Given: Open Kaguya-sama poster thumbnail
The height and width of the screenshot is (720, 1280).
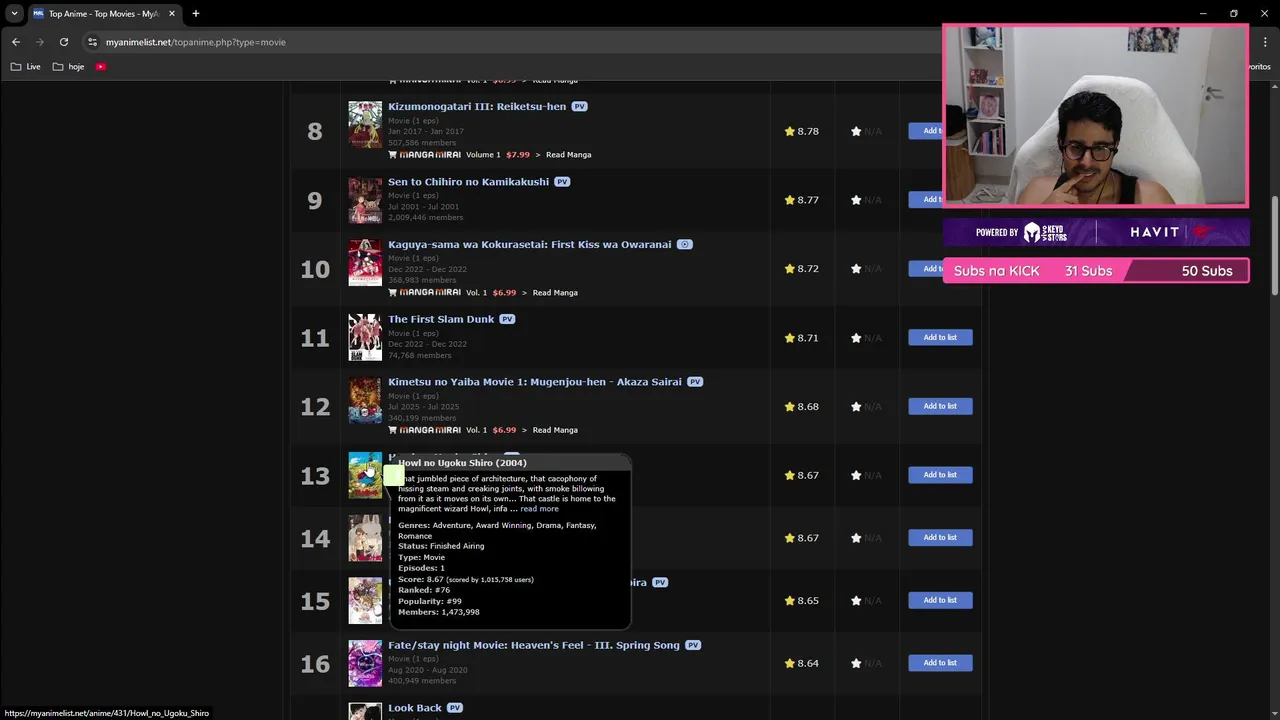Looking at the screenshot, I should [x=365, y=263].
